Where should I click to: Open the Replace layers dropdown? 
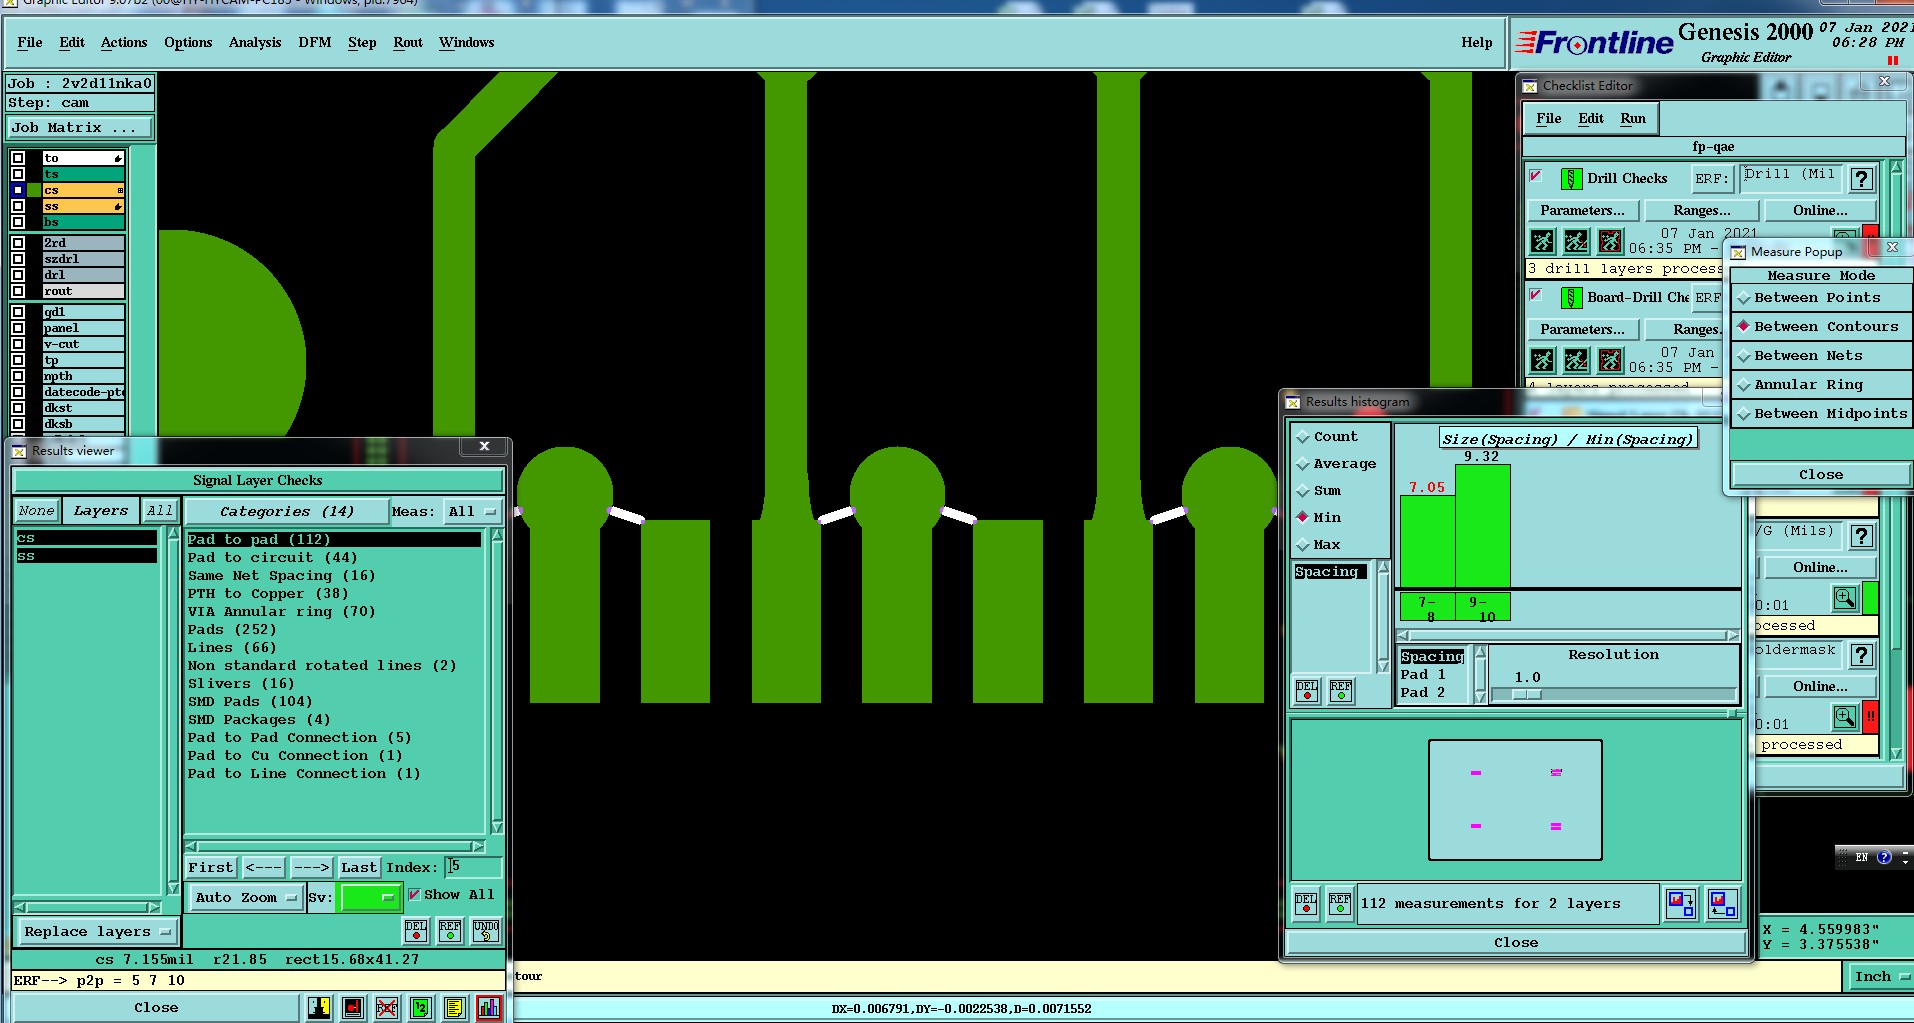tap(97, 932)
